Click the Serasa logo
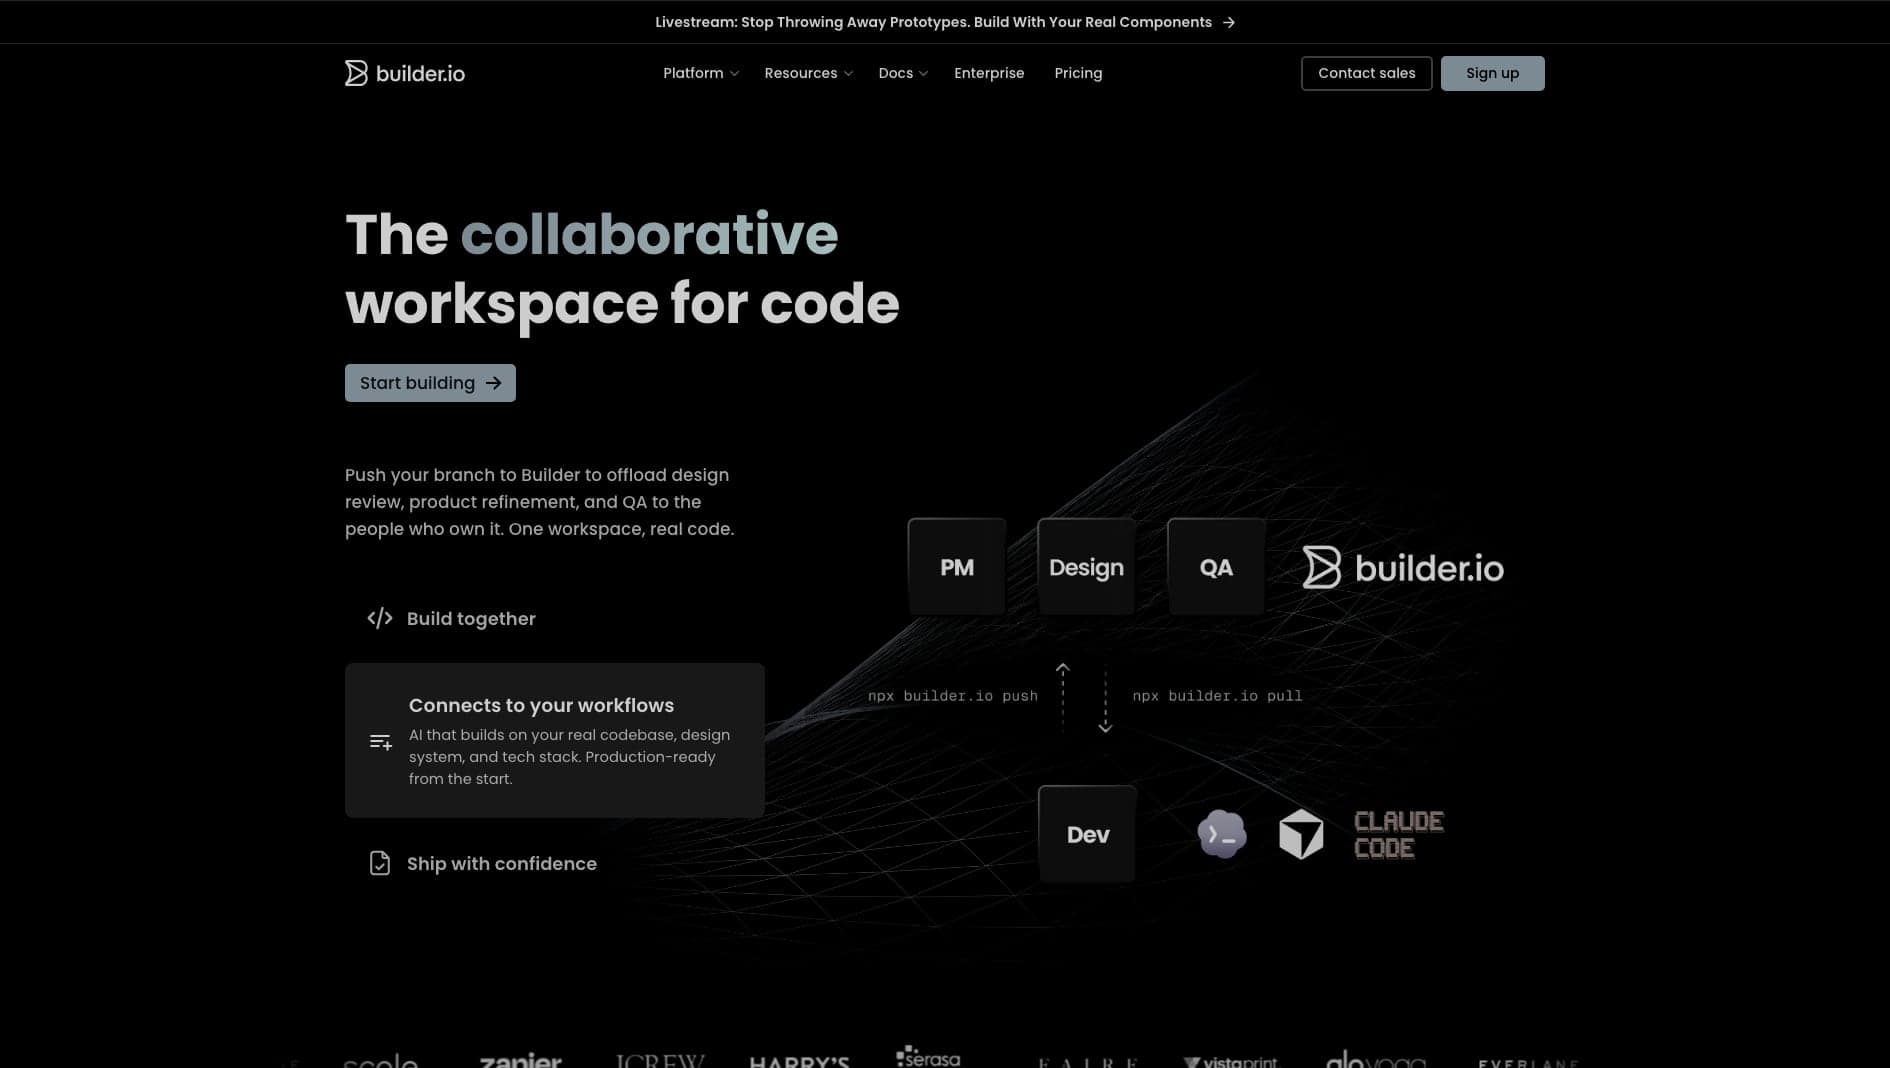 pos(928,1057)
